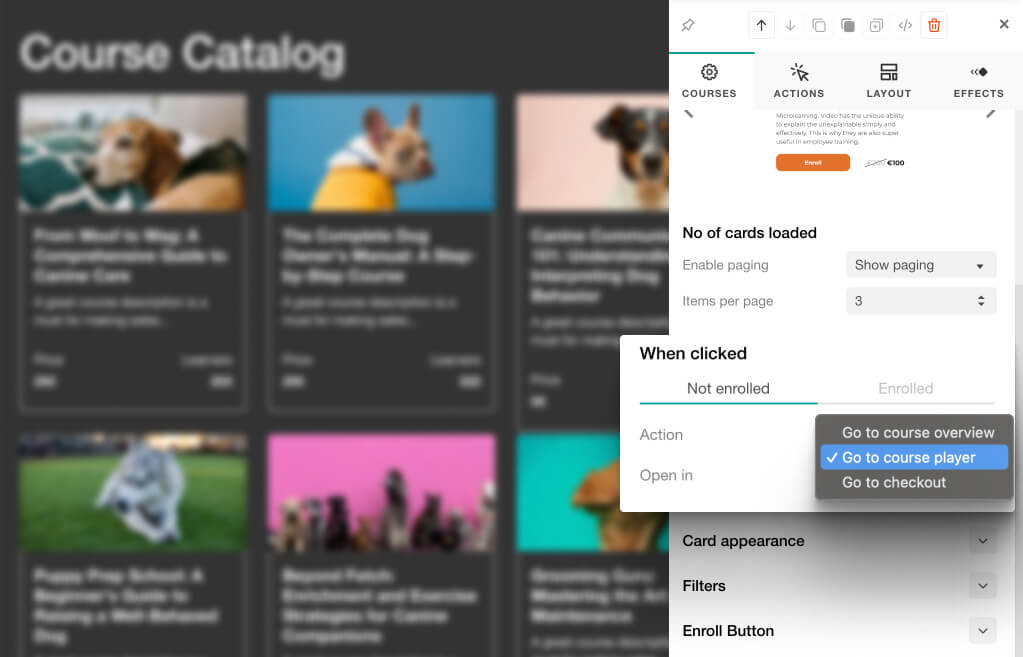Duplicate the widget with the duplicate icon
1023x657 pixels.
tap(876, 25)
